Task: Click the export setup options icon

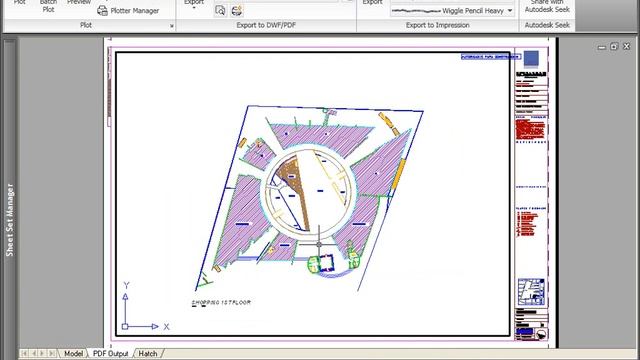Action: (237, 11)
